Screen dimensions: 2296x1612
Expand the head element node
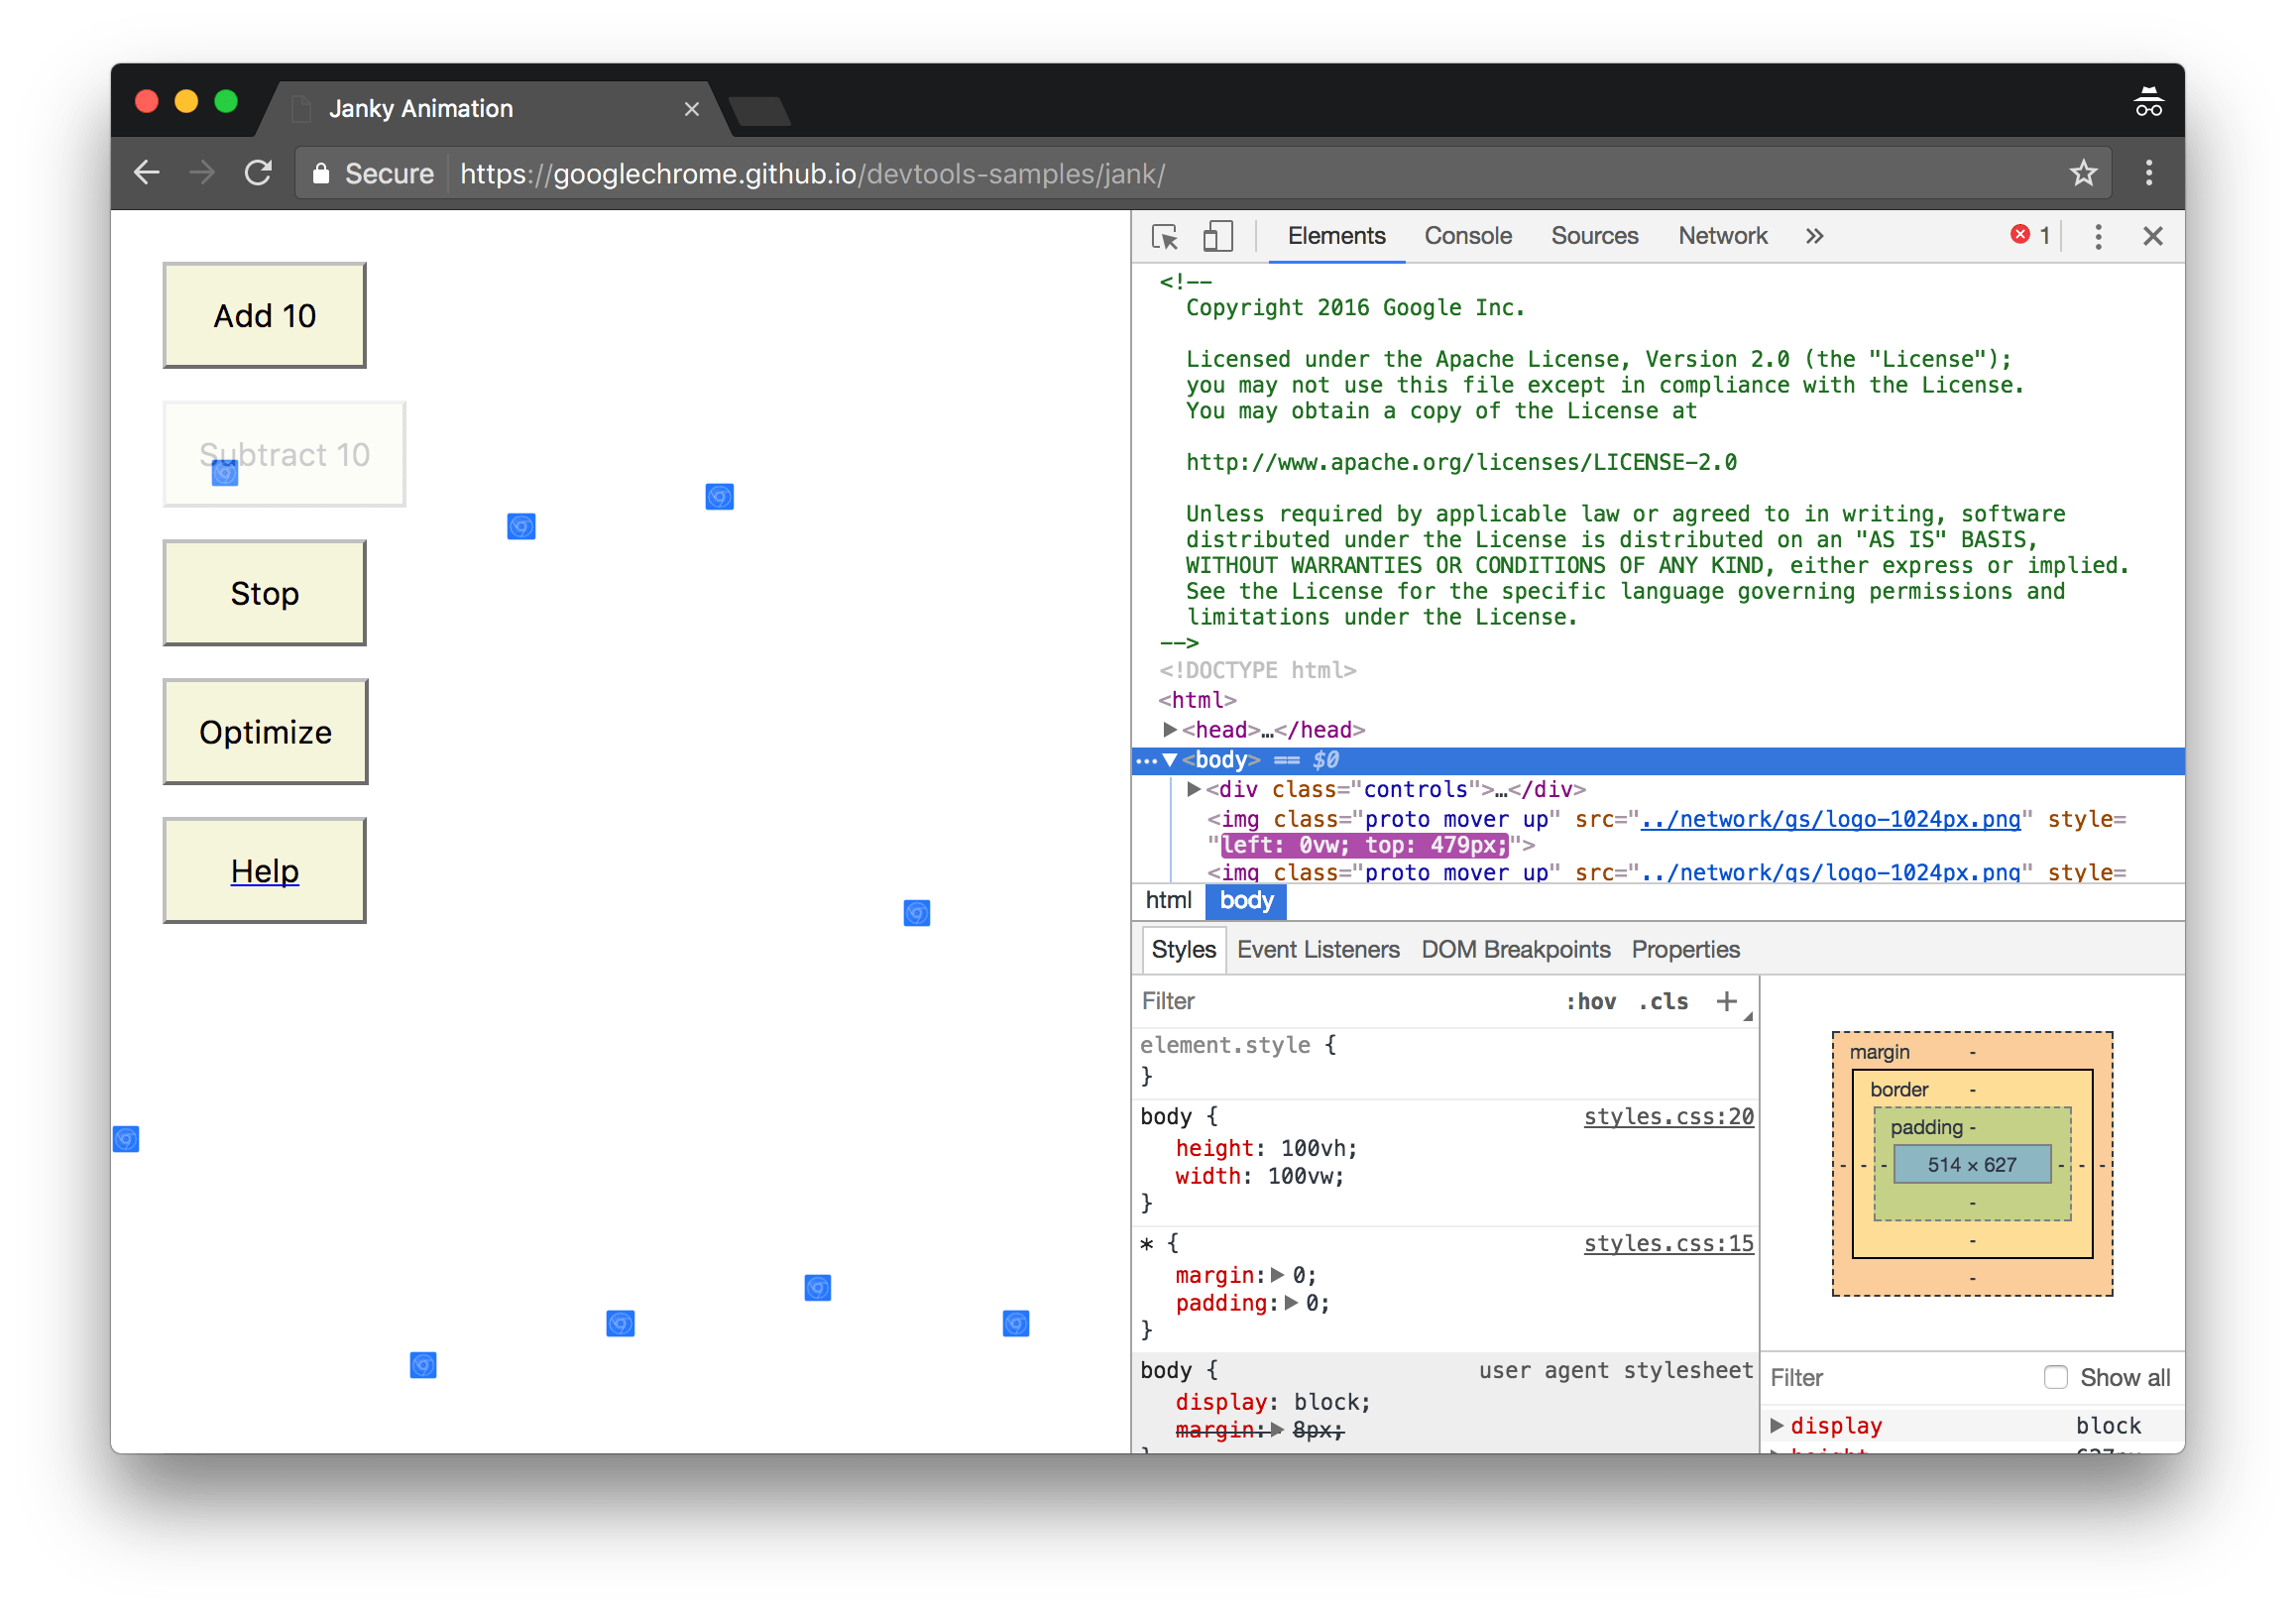pyautogui.click(x=1170, y=730)
